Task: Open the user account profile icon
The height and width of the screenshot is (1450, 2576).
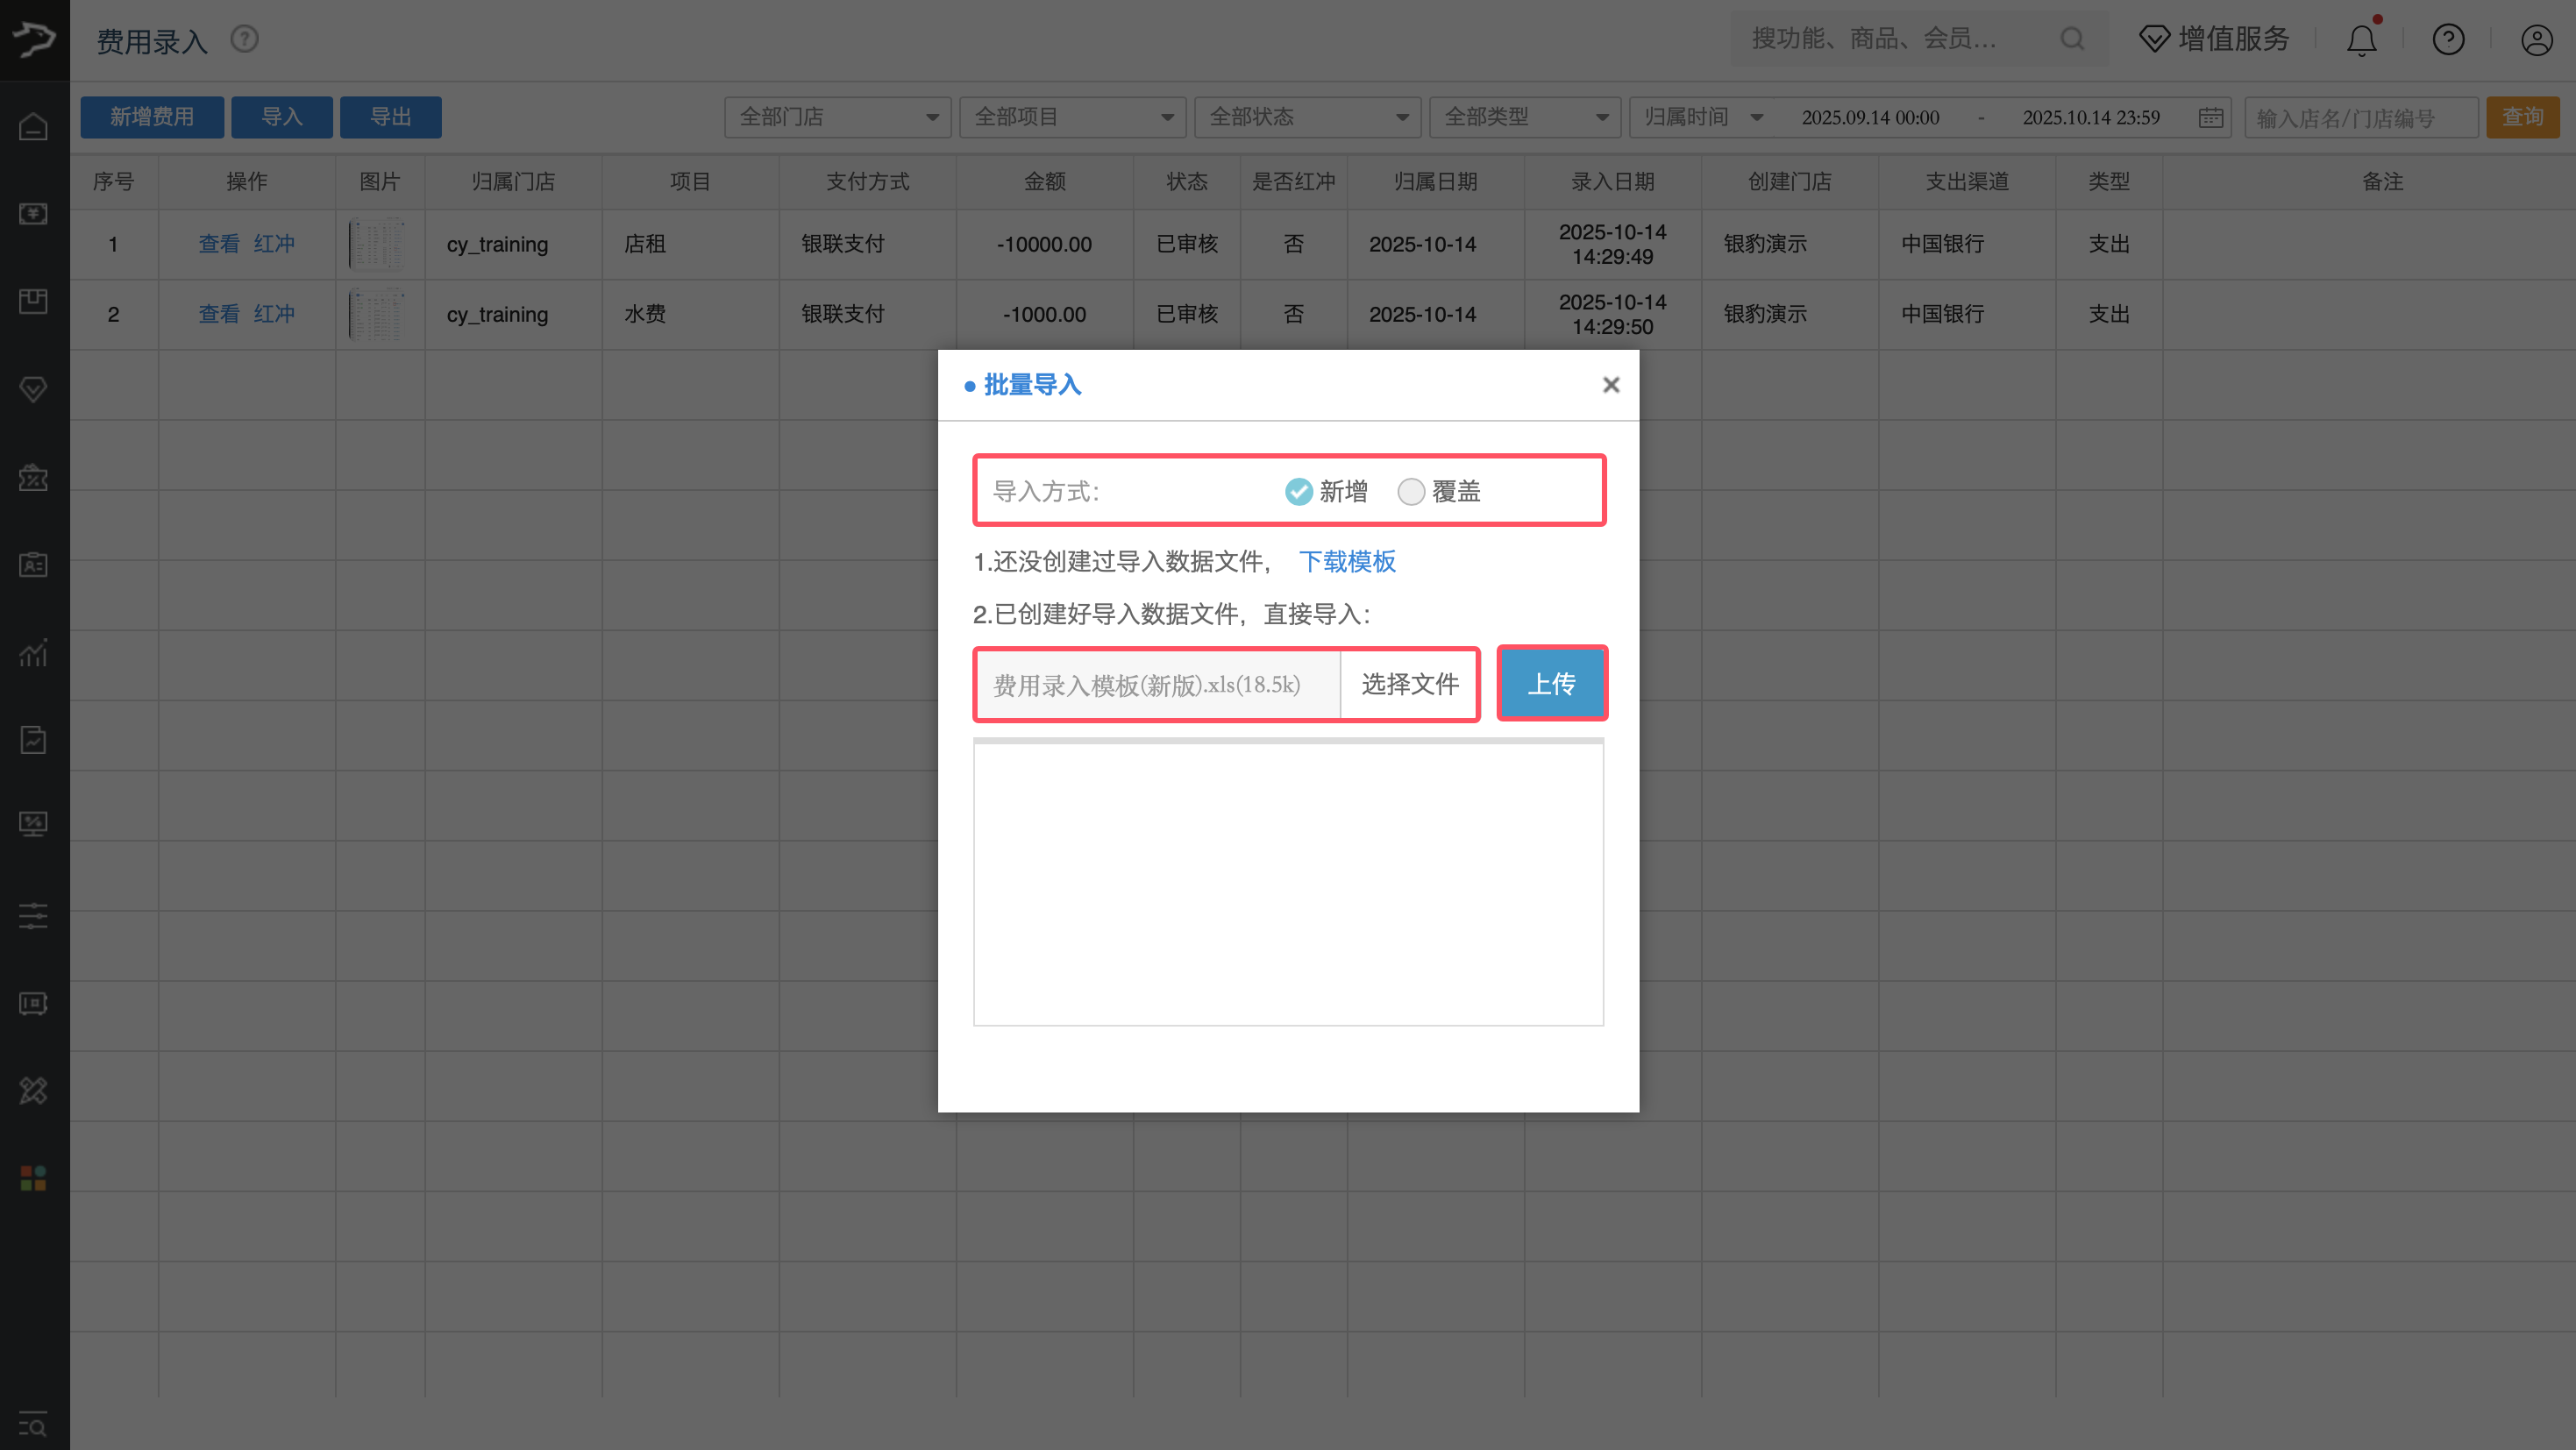Action: coord(2536,40)
